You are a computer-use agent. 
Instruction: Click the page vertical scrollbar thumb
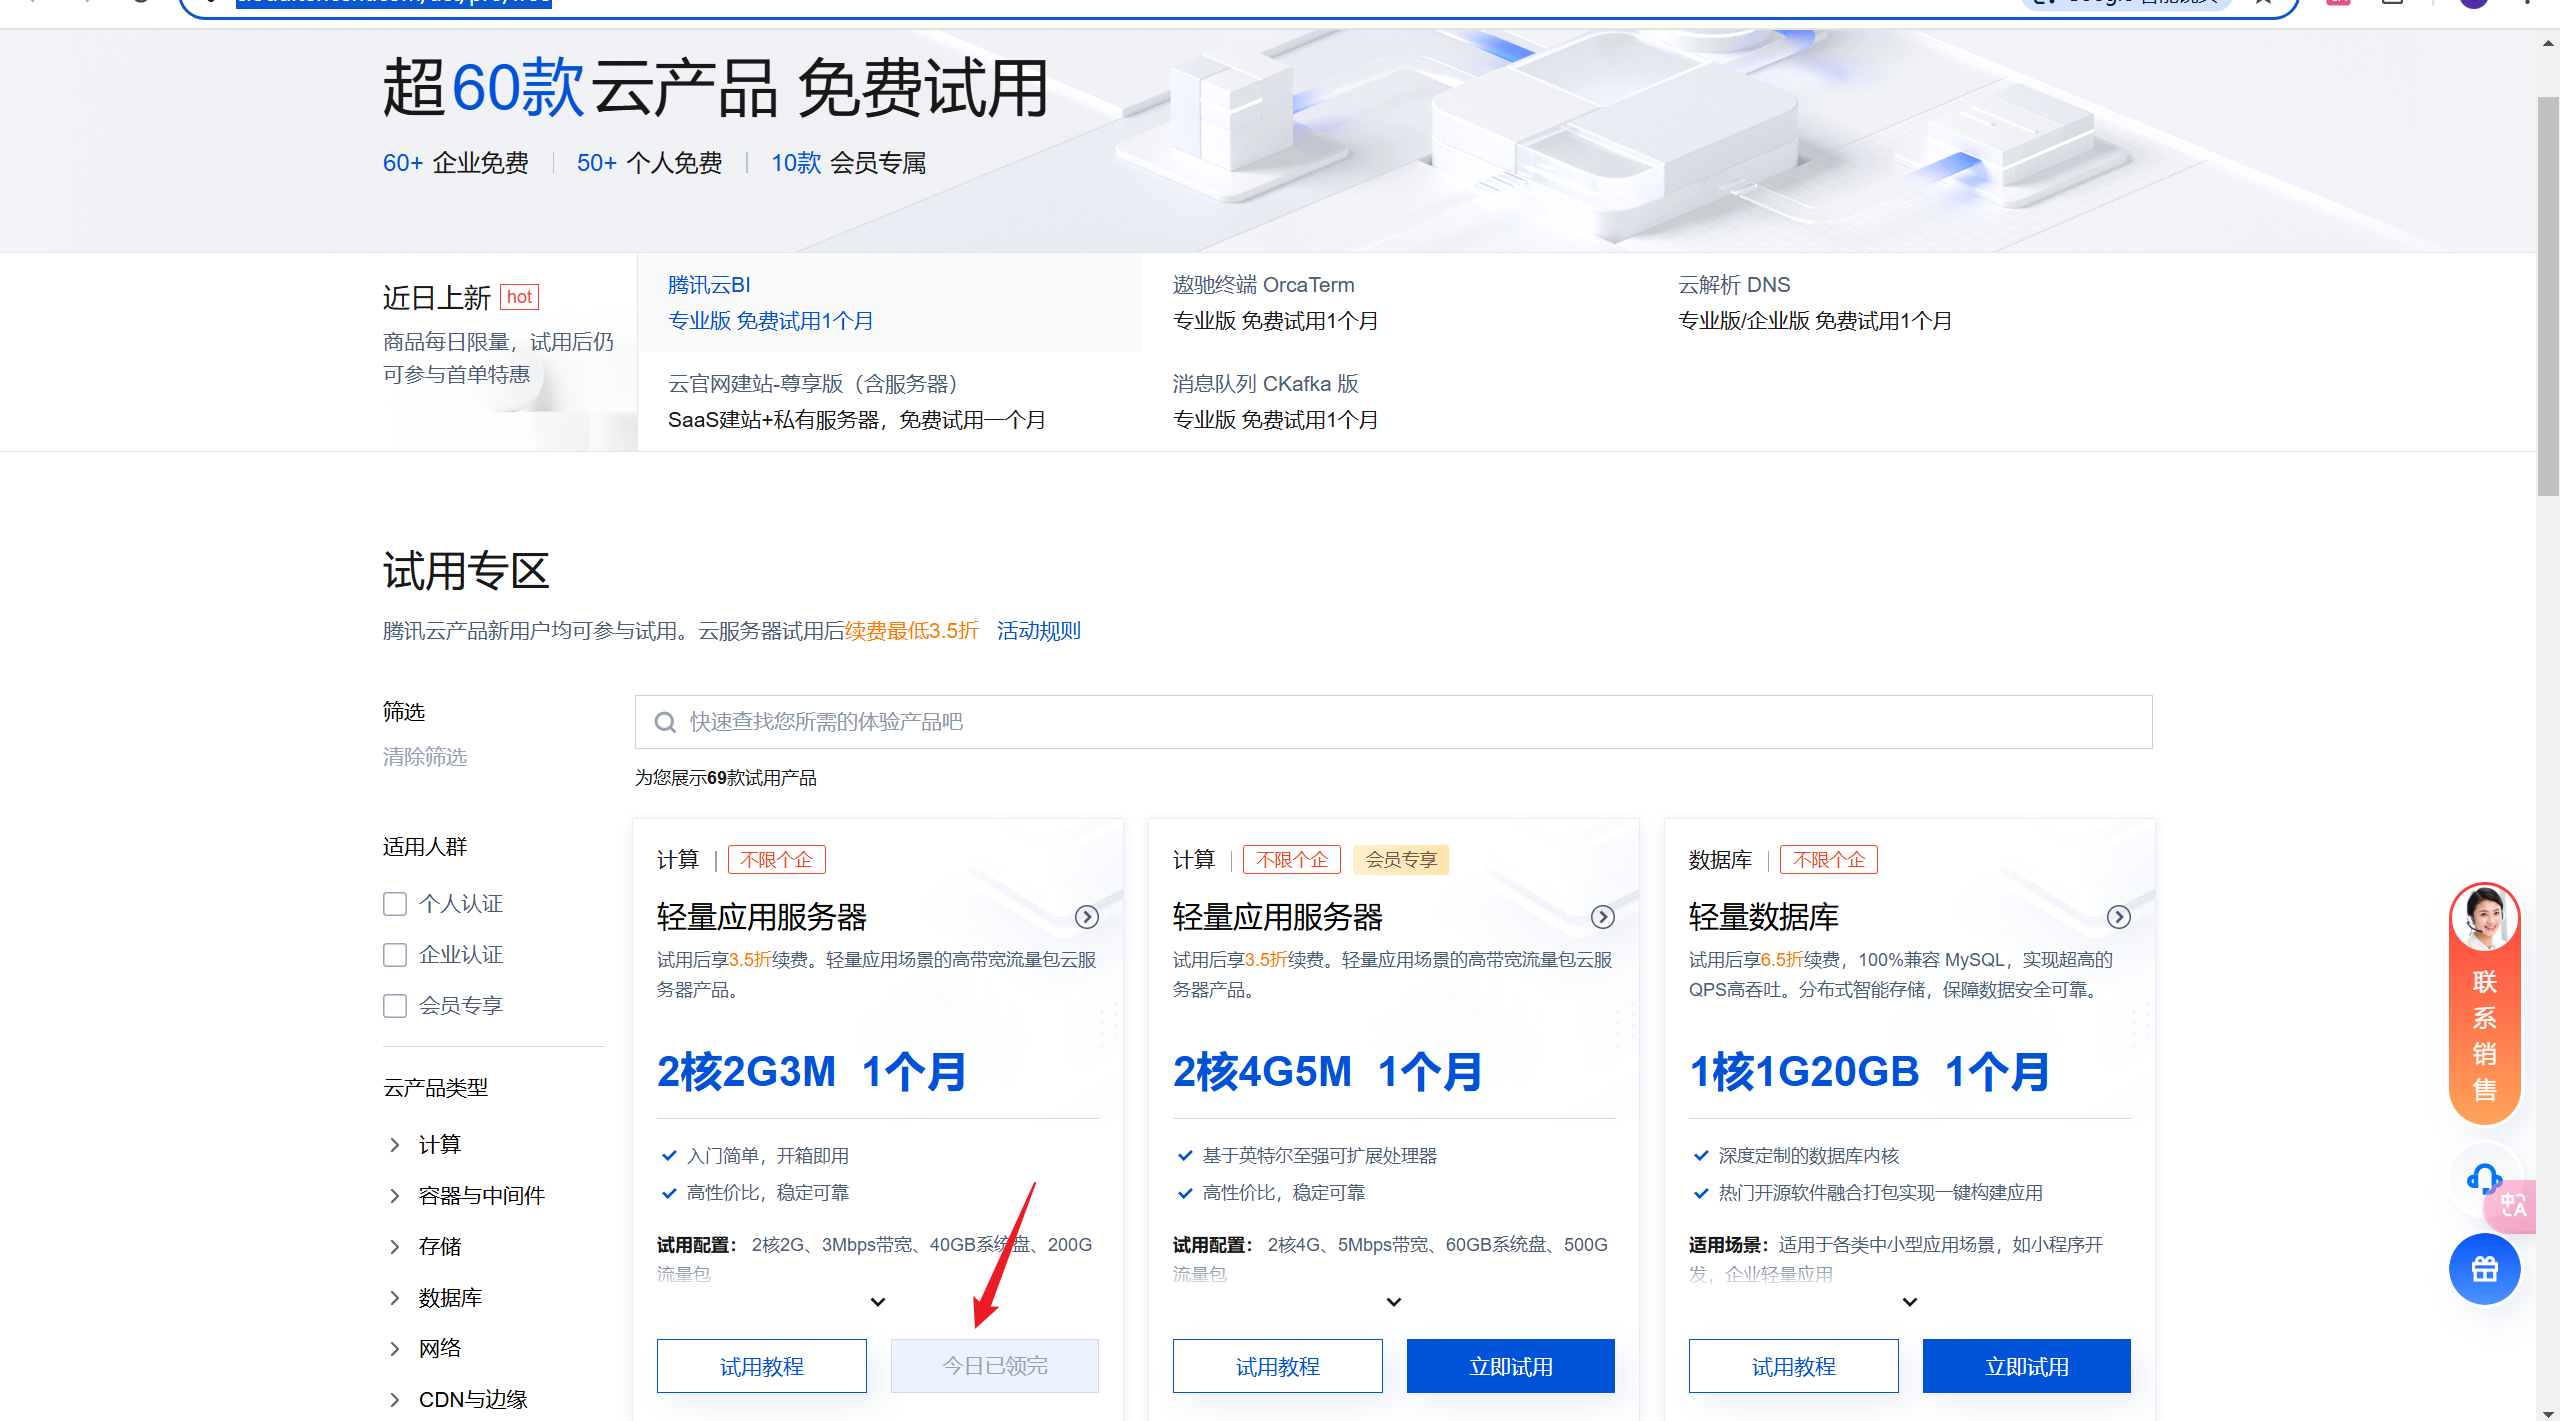[x=2548, y=296]
